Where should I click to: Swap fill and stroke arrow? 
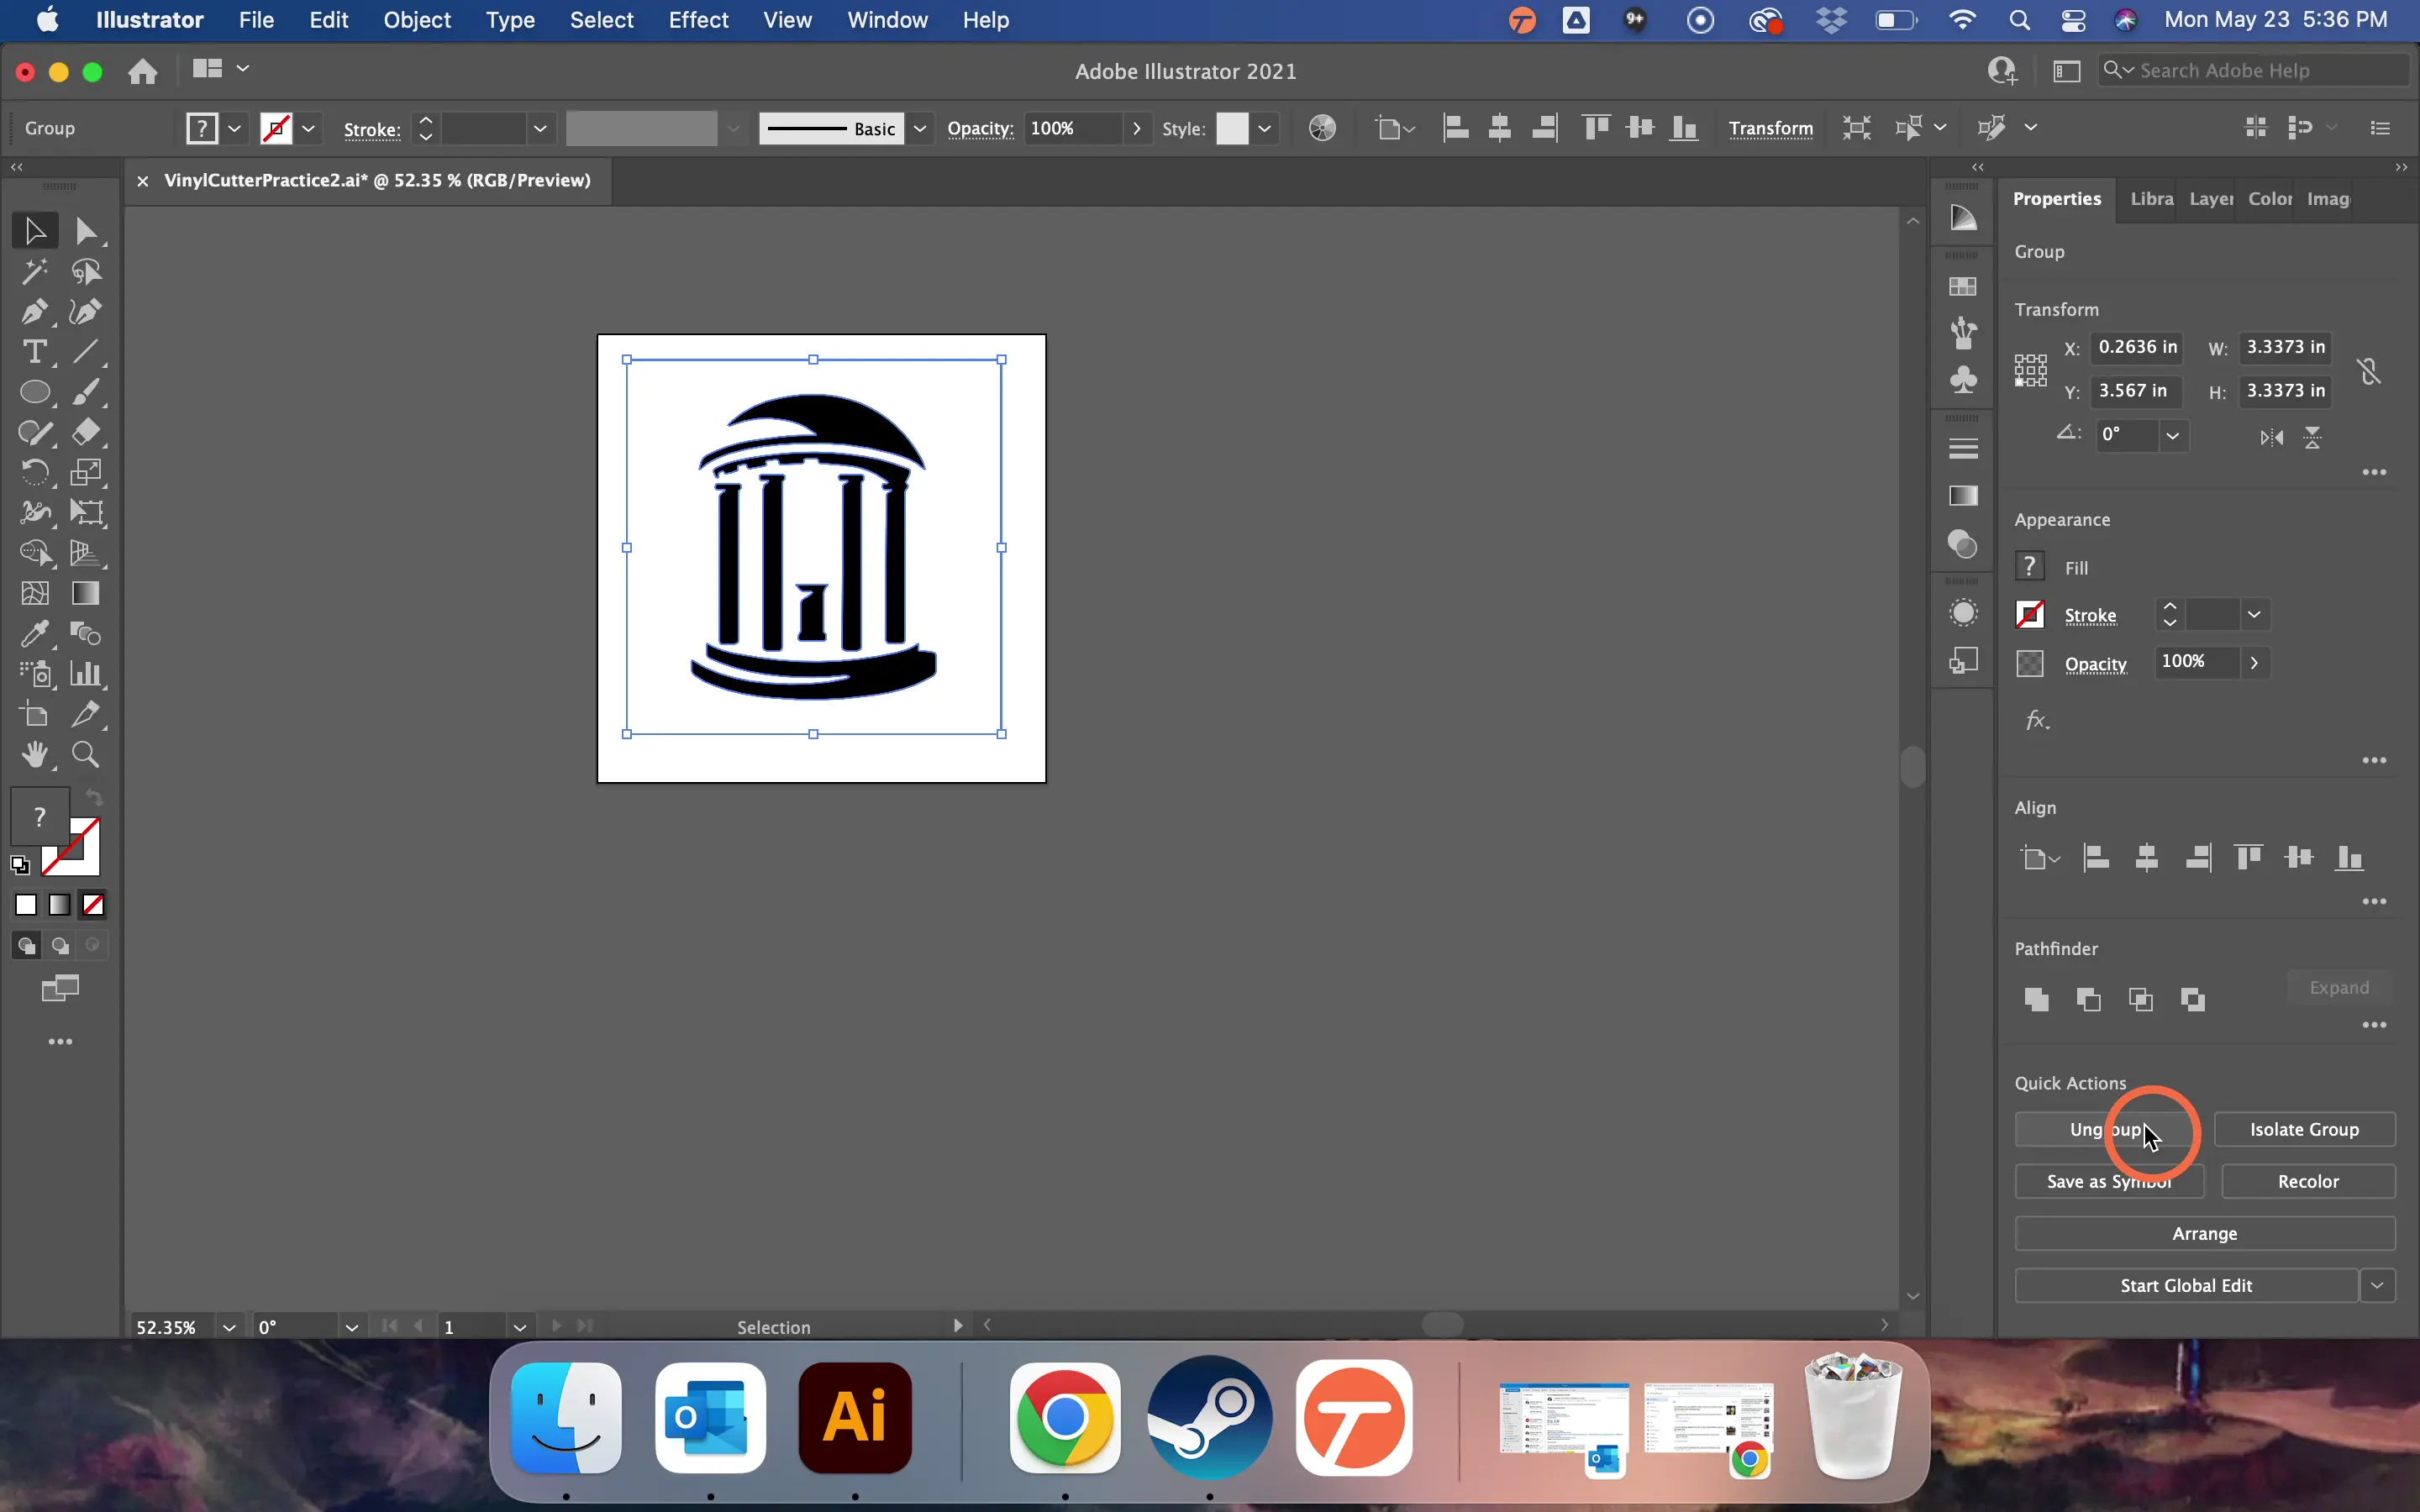tap(94, 798)
